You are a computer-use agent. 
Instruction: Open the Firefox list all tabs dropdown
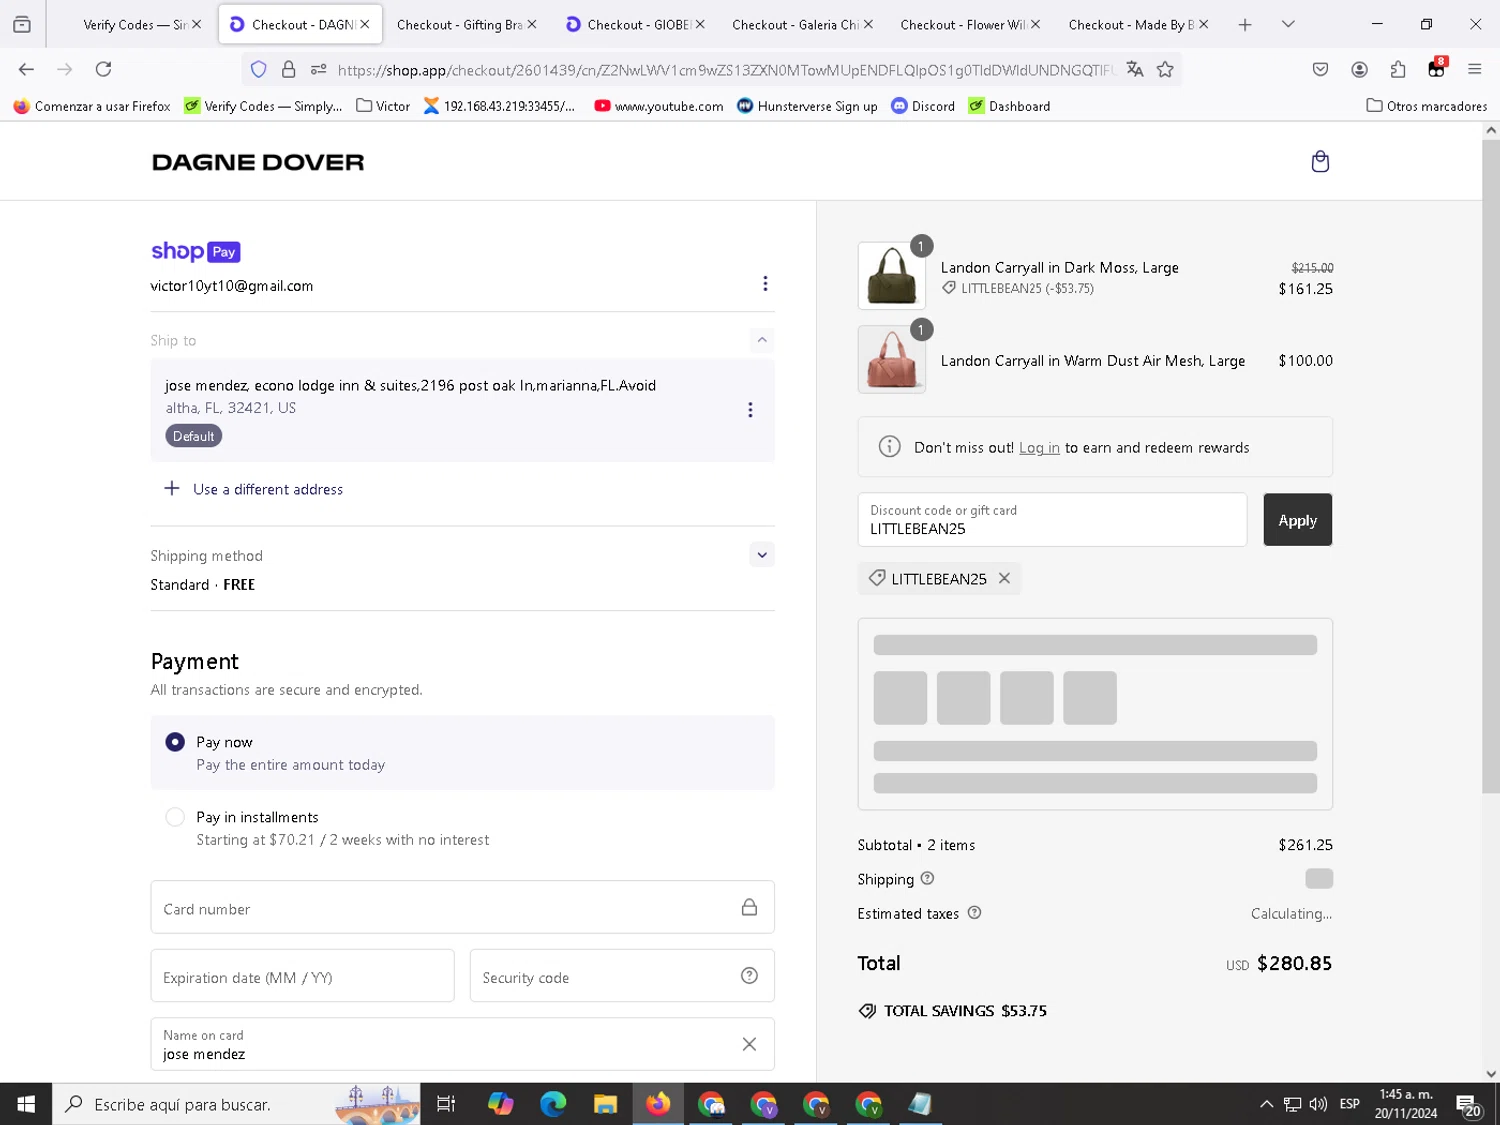point(1288,24)
